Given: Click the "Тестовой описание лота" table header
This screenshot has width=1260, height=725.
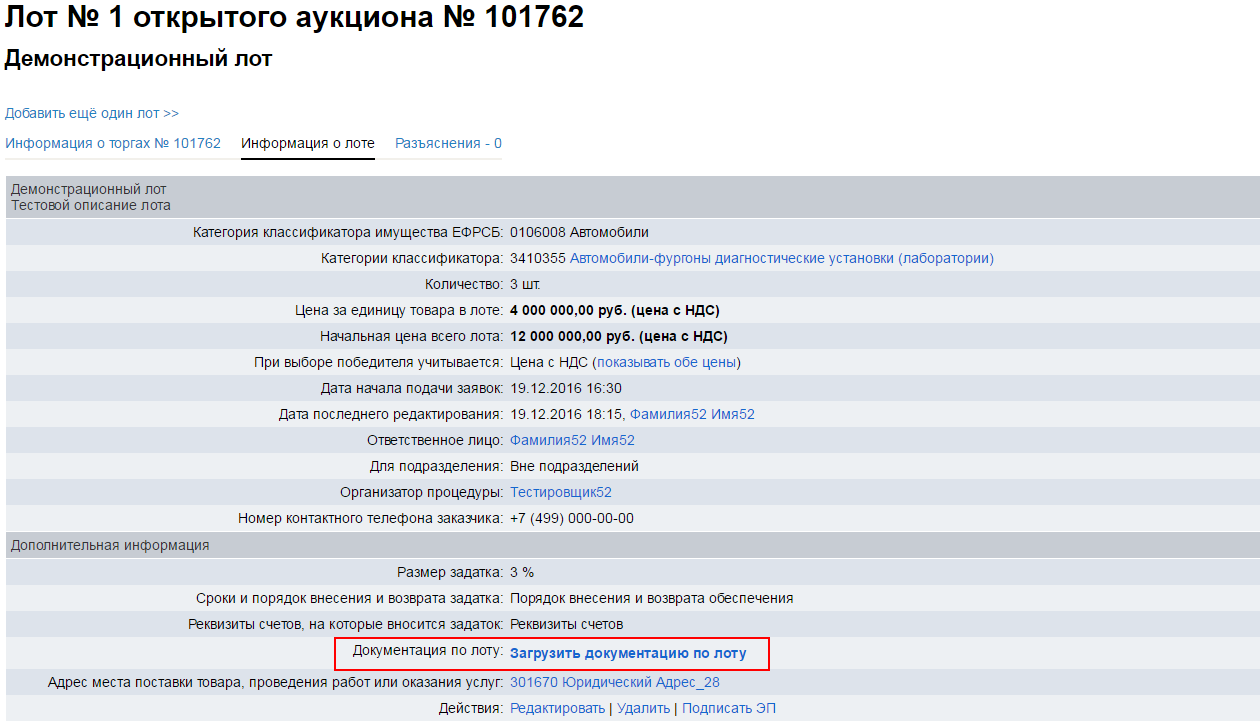Looking at the screenshot, I should click(91, 205).
